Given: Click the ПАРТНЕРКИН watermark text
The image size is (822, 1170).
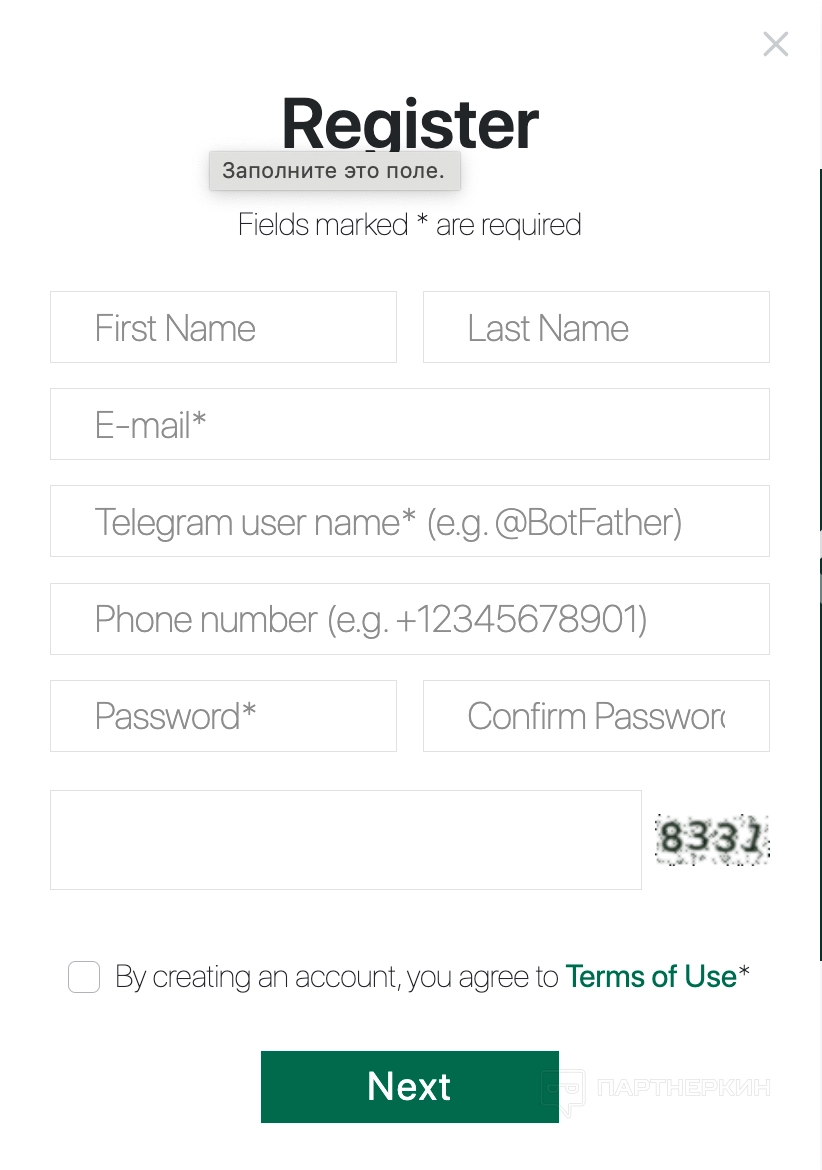Looking at the screenshot, I should click(684, 1088).
